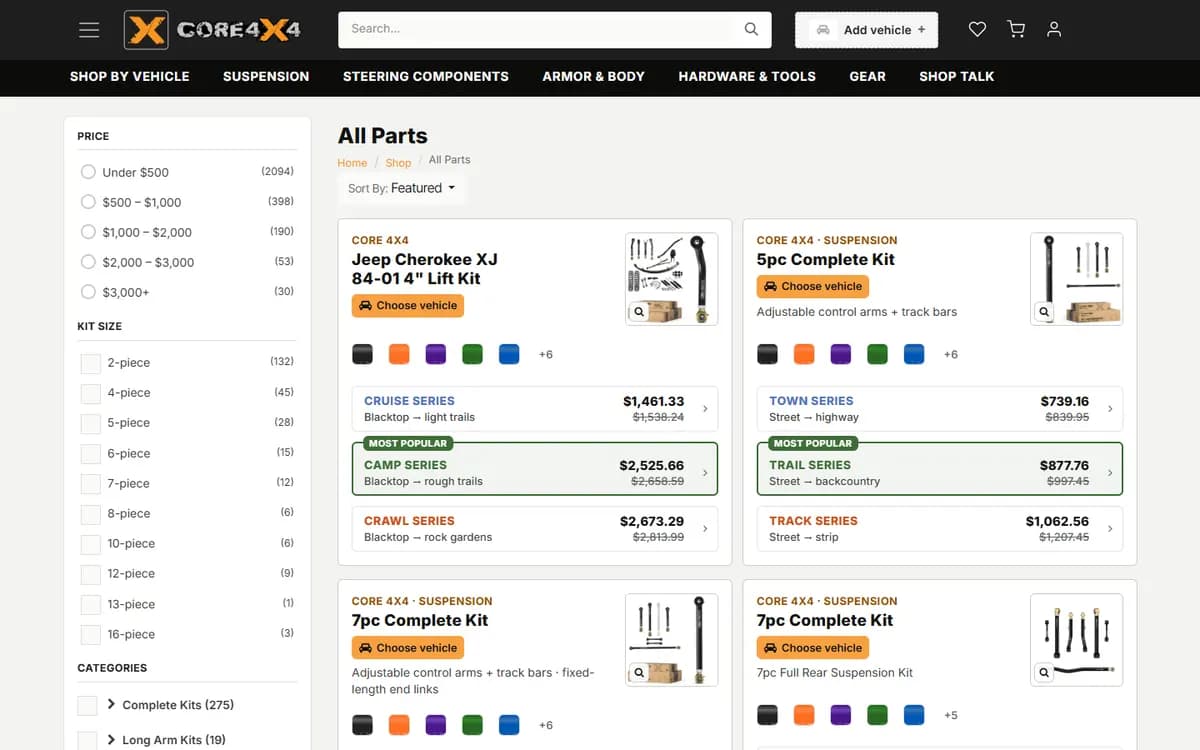1200x750 pixels.
Task: Show +5 more colors on 7pc rear kit
Action: (x=951, y=716)
